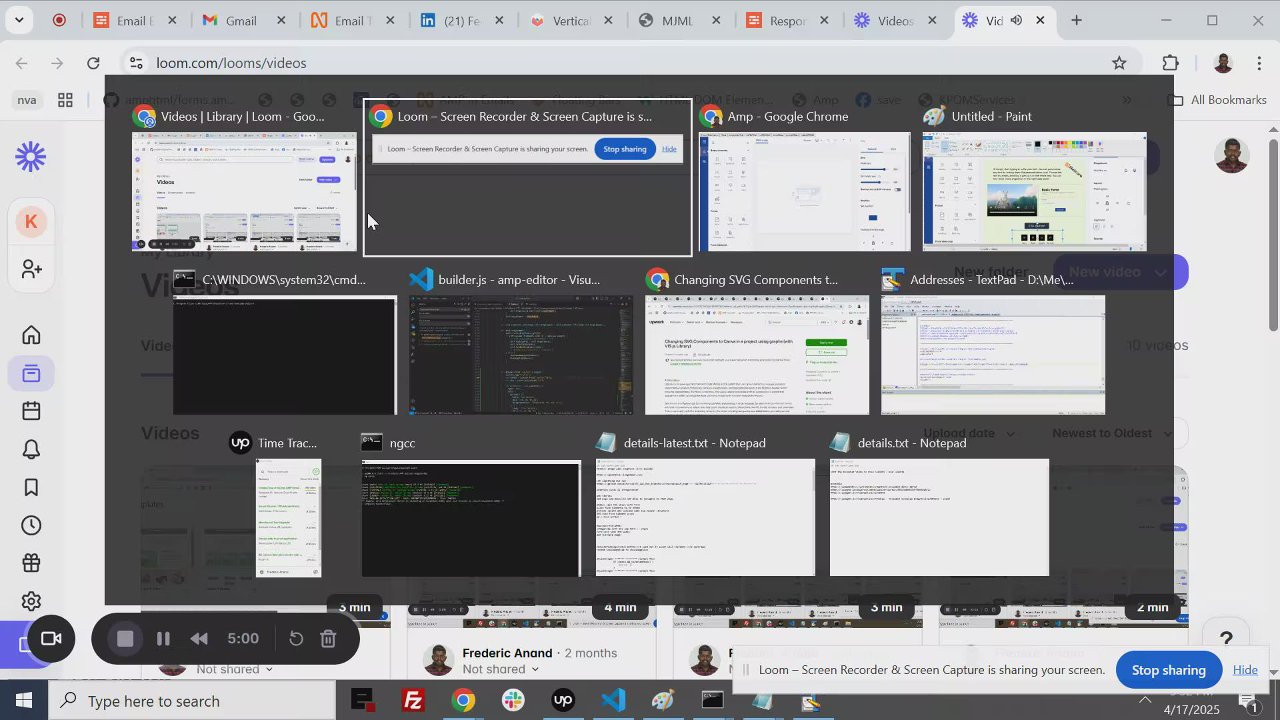This screenshot has height=720, width=1280.
Task: Click Stop sharing inside switcher preview
Action: click(624, 149)
